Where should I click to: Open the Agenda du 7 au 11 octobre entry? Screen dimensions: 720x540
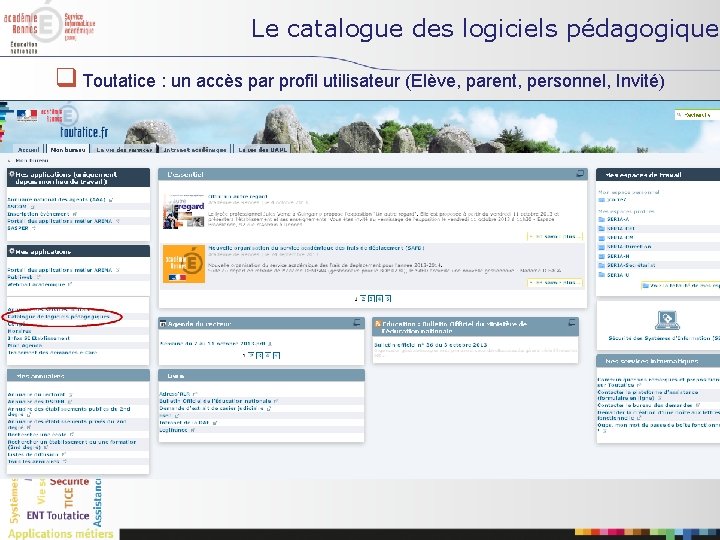213,343
